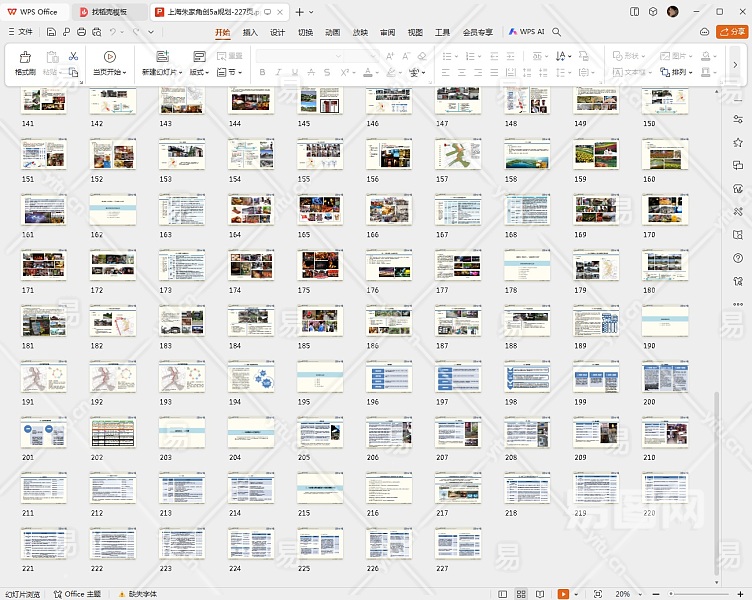The image size is (752, 600).
Task: Click the WPS AI button
Action: click(527, 32)
